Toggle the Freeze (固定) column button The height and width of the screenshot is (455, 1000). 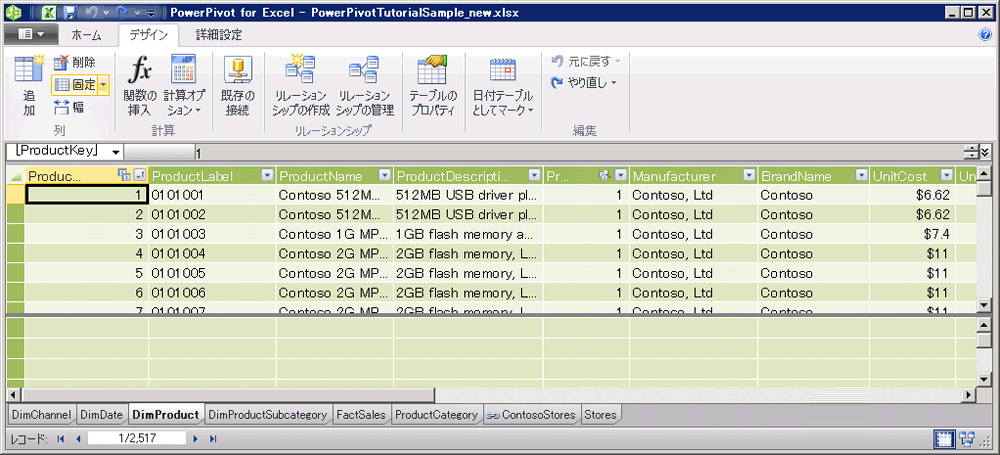(75, 85)
